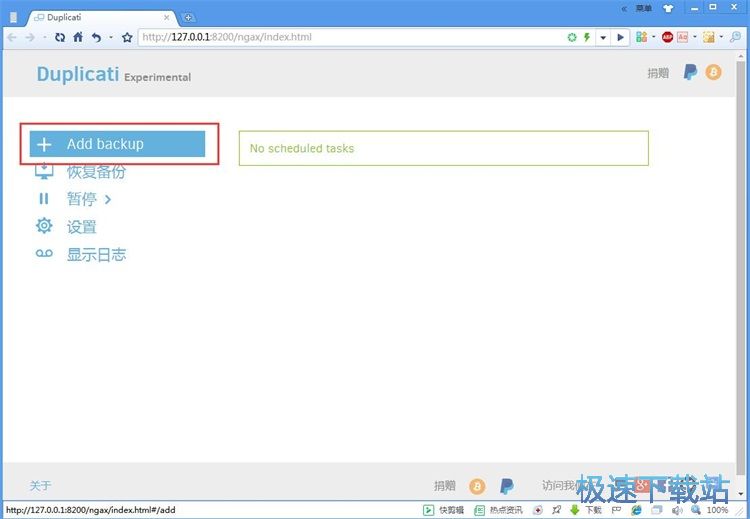750x519 pixels.
Task: Click the green lightning speed-mode icon
Action: (587, 37)
